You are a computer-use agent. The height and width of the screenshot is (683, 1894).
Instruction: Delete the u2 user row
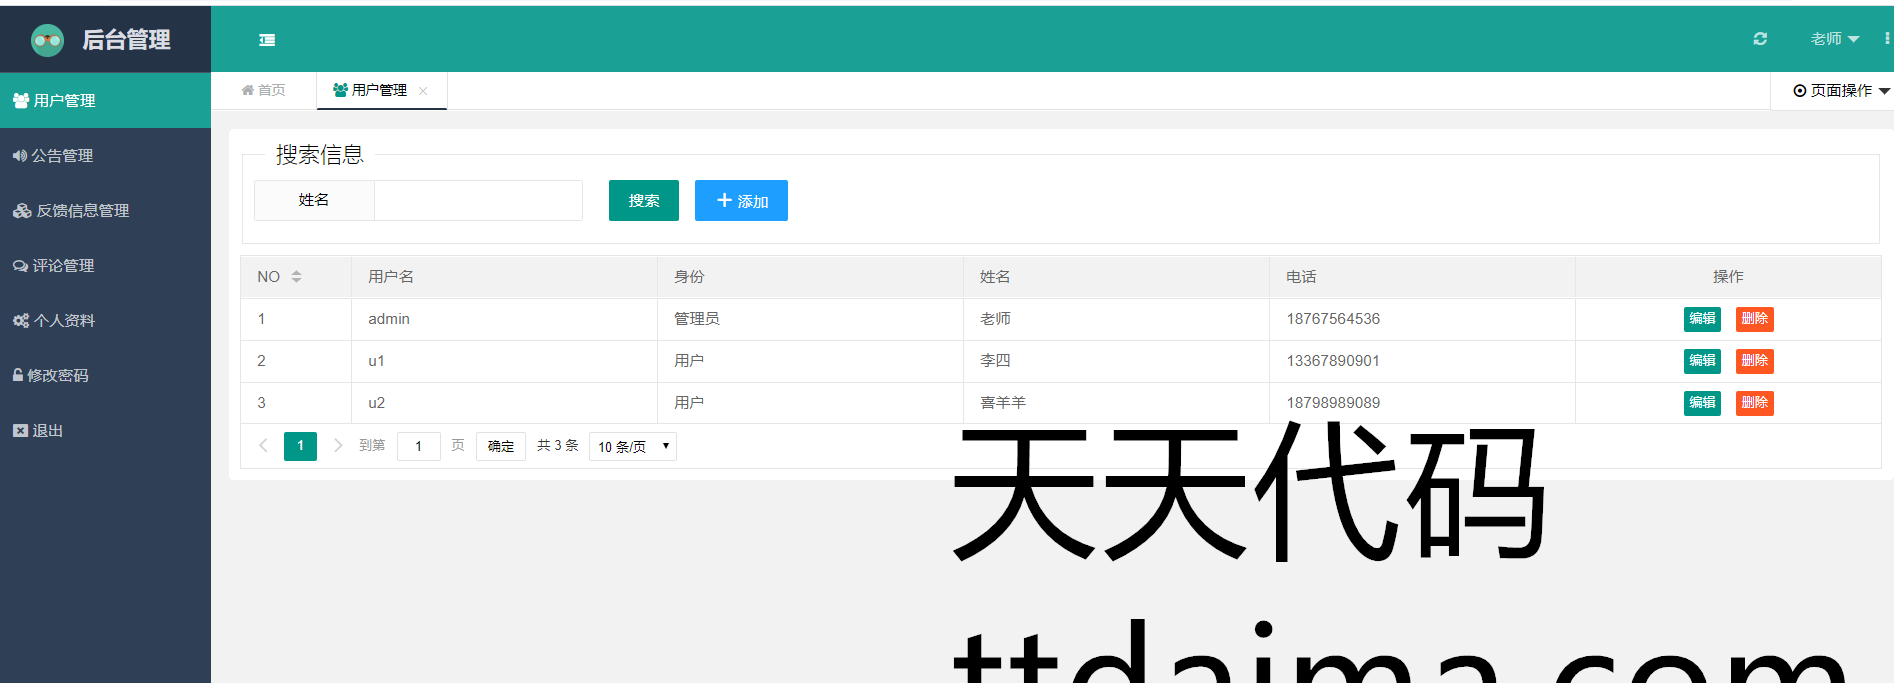[x=1754, y=403]
